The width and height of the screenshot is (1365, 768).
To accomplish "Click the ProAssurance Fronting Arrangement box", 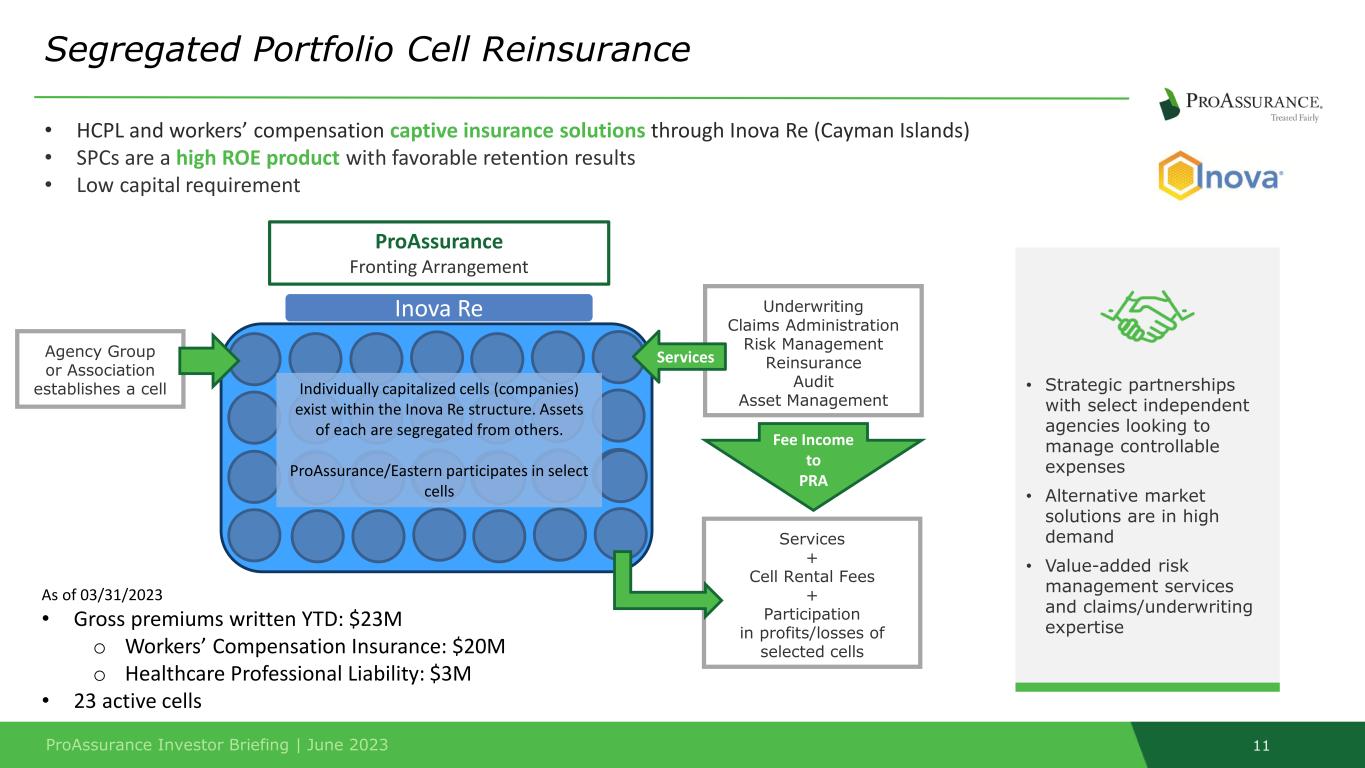I will [x=439, y=253].
